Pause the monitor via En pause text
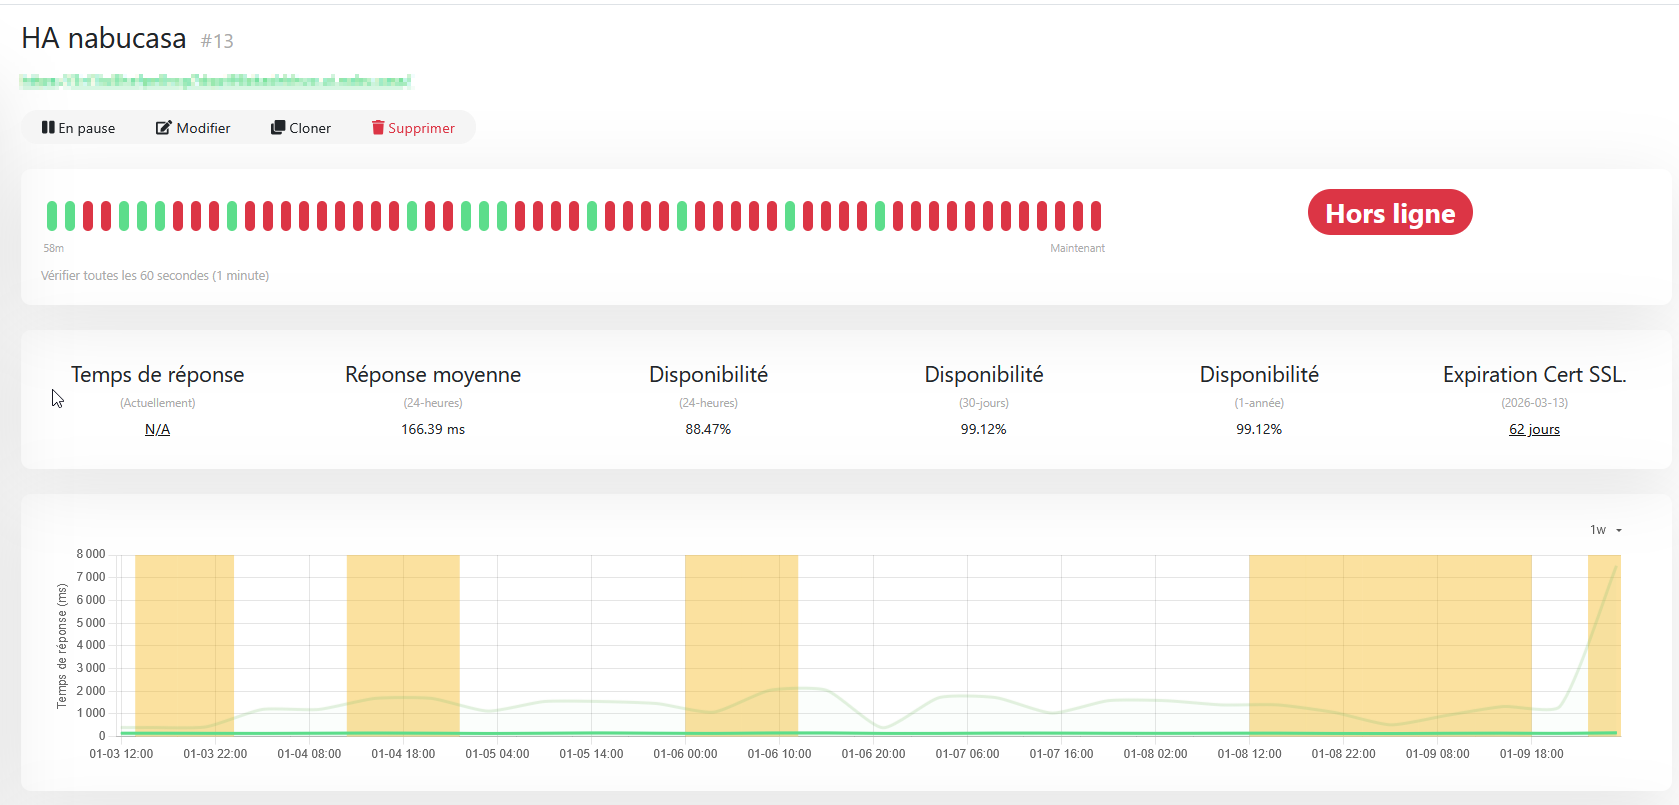This screenshot has height=805, width=1679. tap(87, 128)
